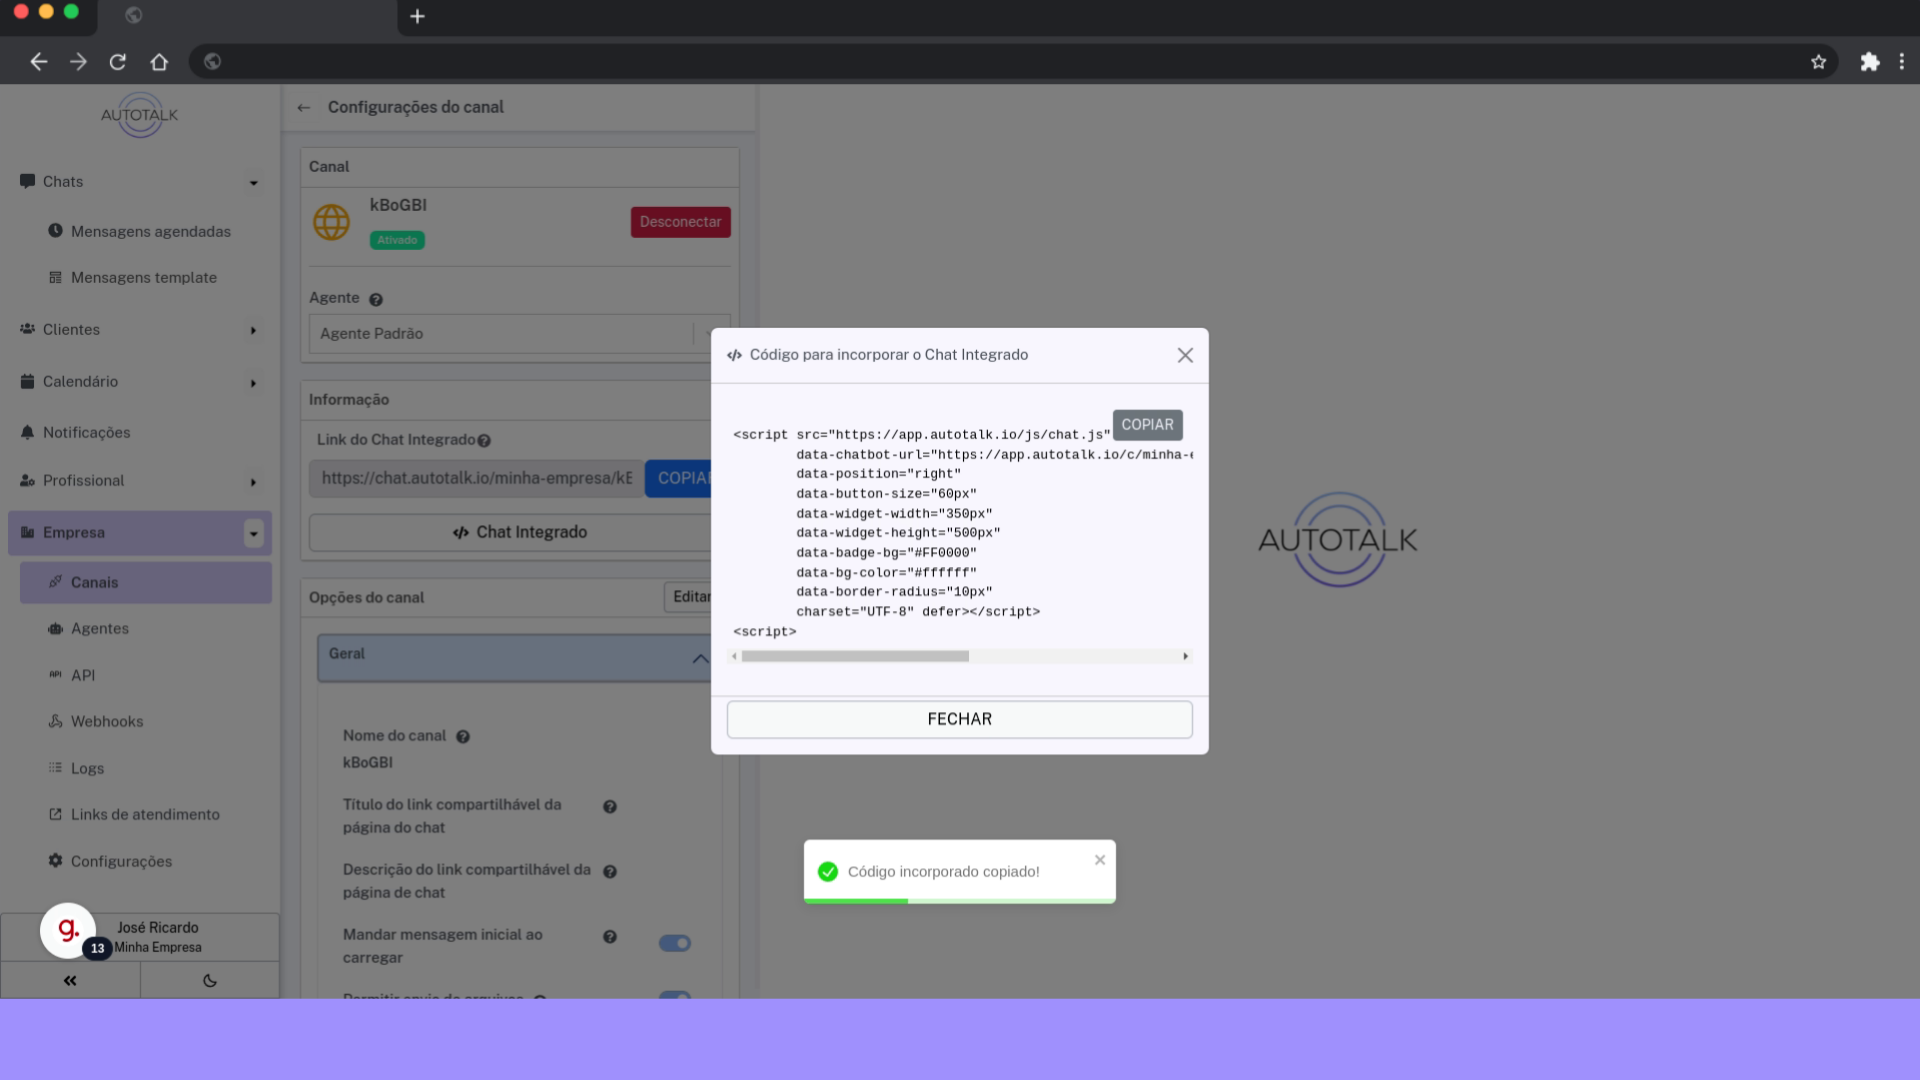Open Links de atendimento

145,814
